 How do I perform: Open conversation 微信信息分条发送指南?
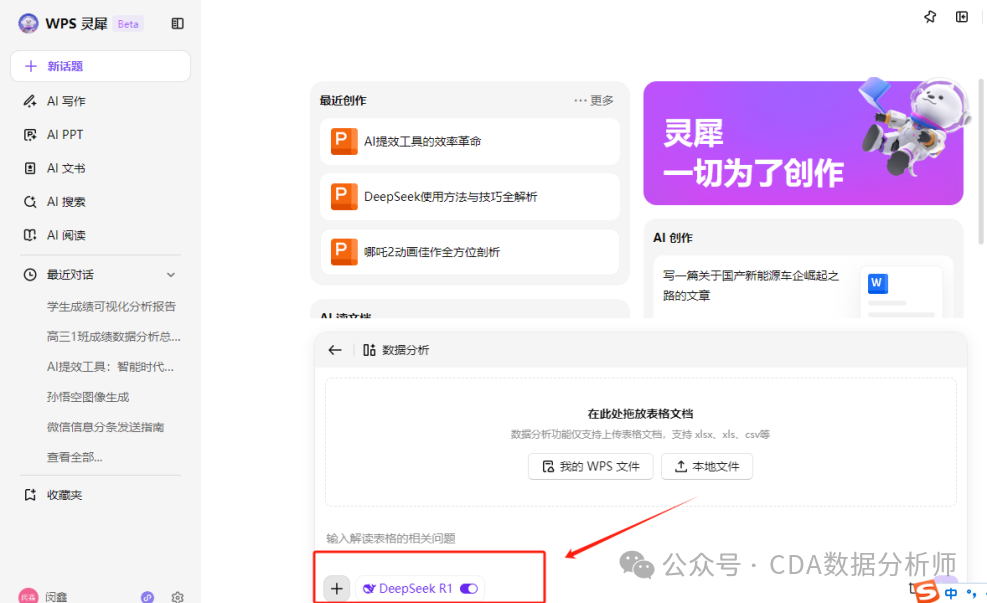105,427
